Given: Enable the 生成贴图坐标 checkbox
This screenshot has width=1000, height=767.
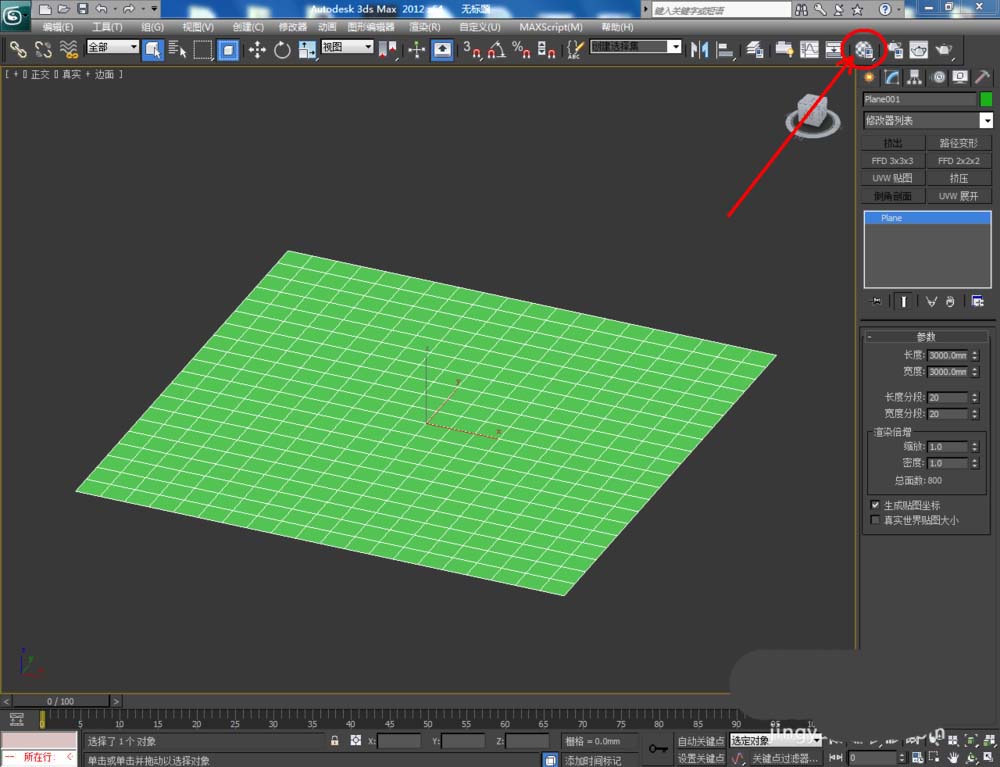Looking at the screenshot, I should click(876, 506).
